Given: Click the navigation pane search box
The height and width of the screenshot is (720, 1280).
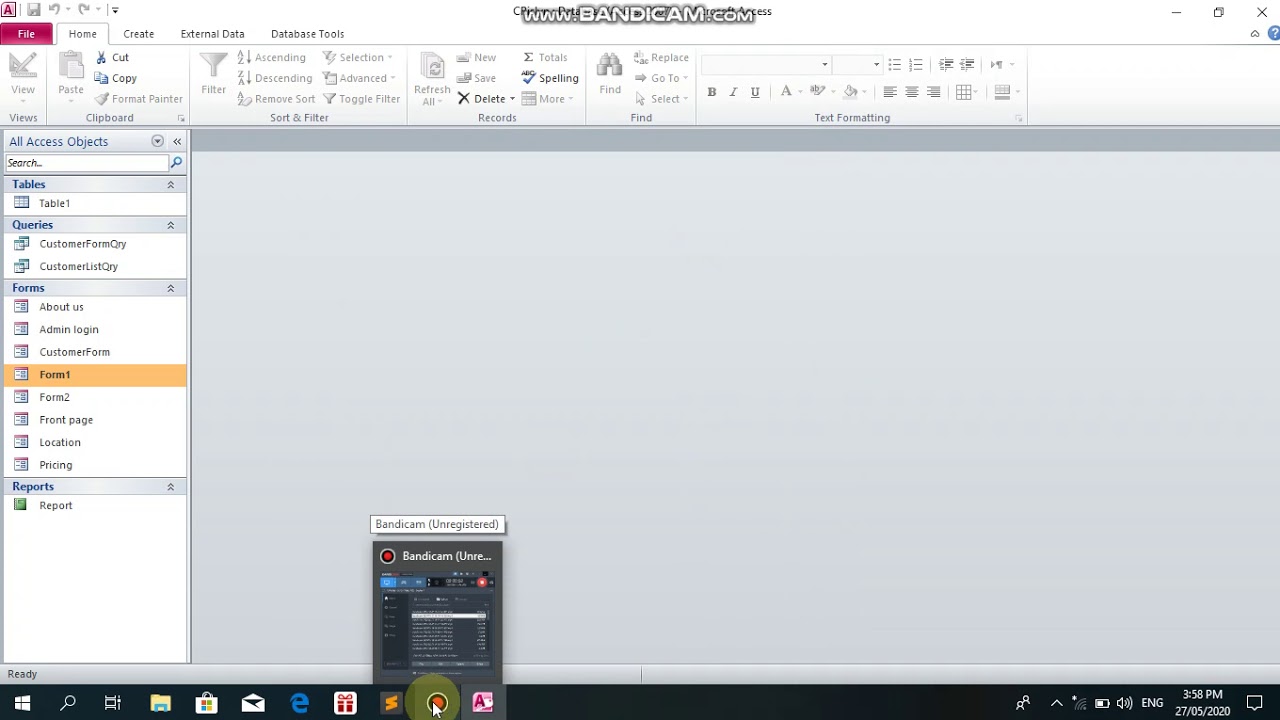Looking at the screenshot, I should coord(87,162).
